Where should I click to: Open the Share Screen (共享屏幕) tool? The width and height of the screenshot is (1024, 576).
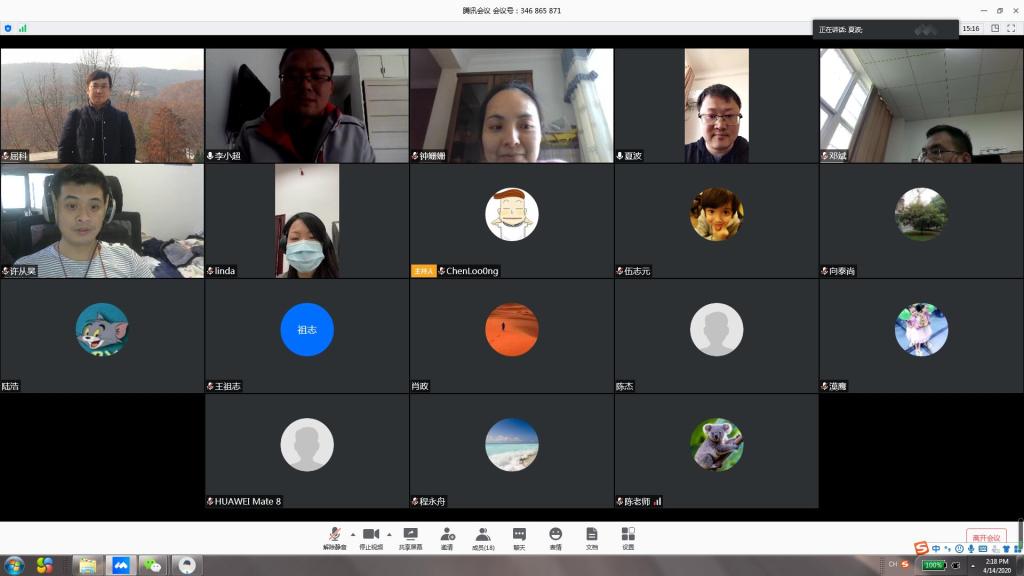410,537
